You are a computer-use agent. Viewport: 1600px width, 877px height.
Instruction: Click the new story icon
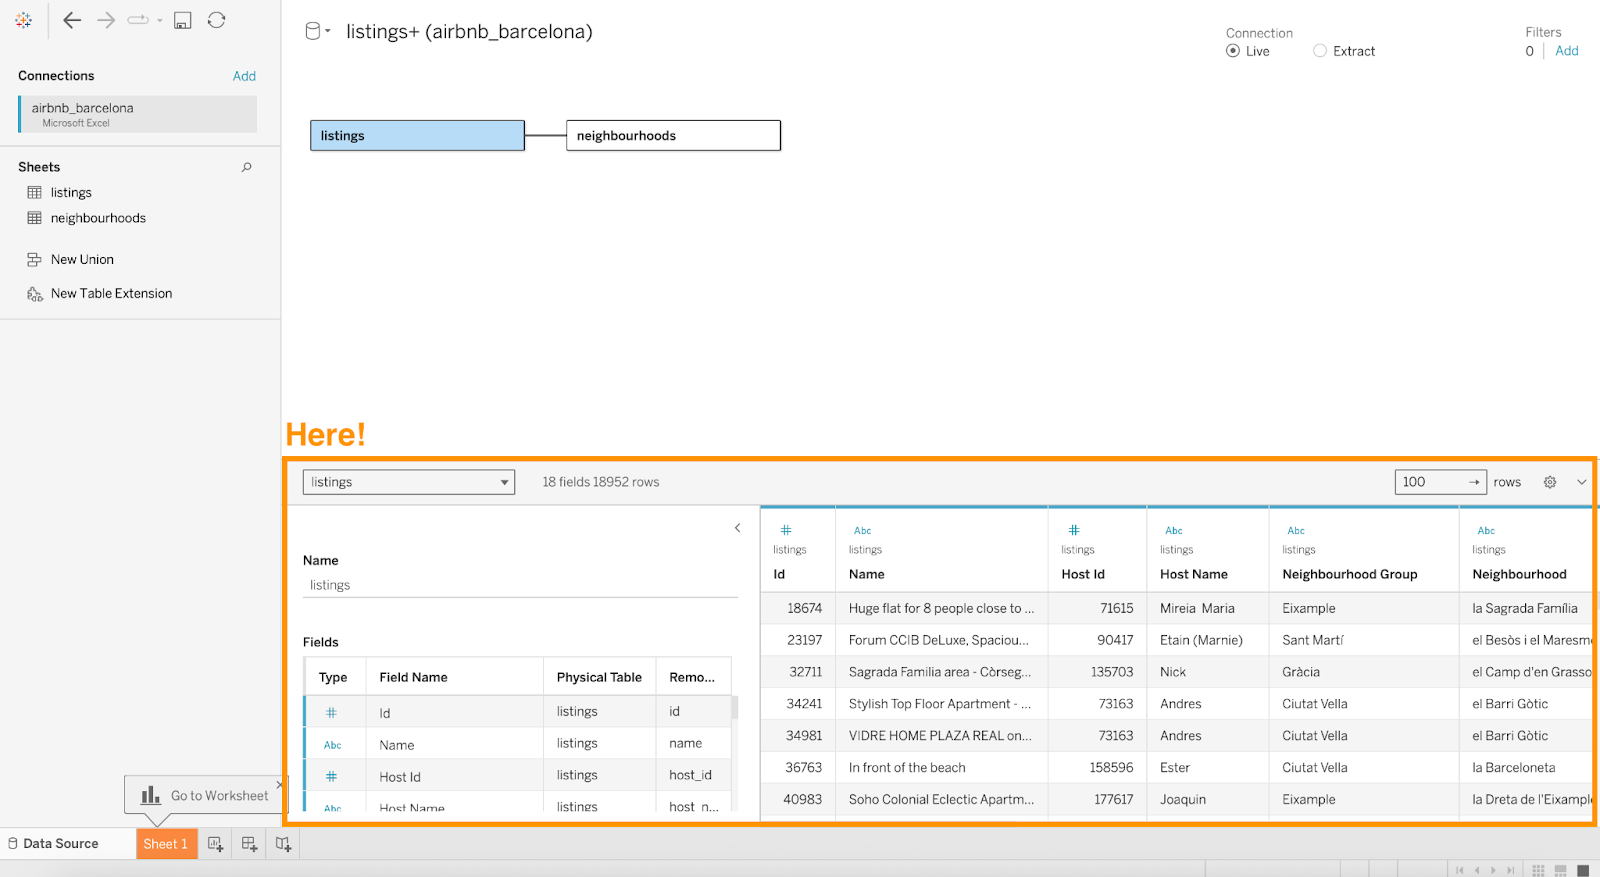283,844
